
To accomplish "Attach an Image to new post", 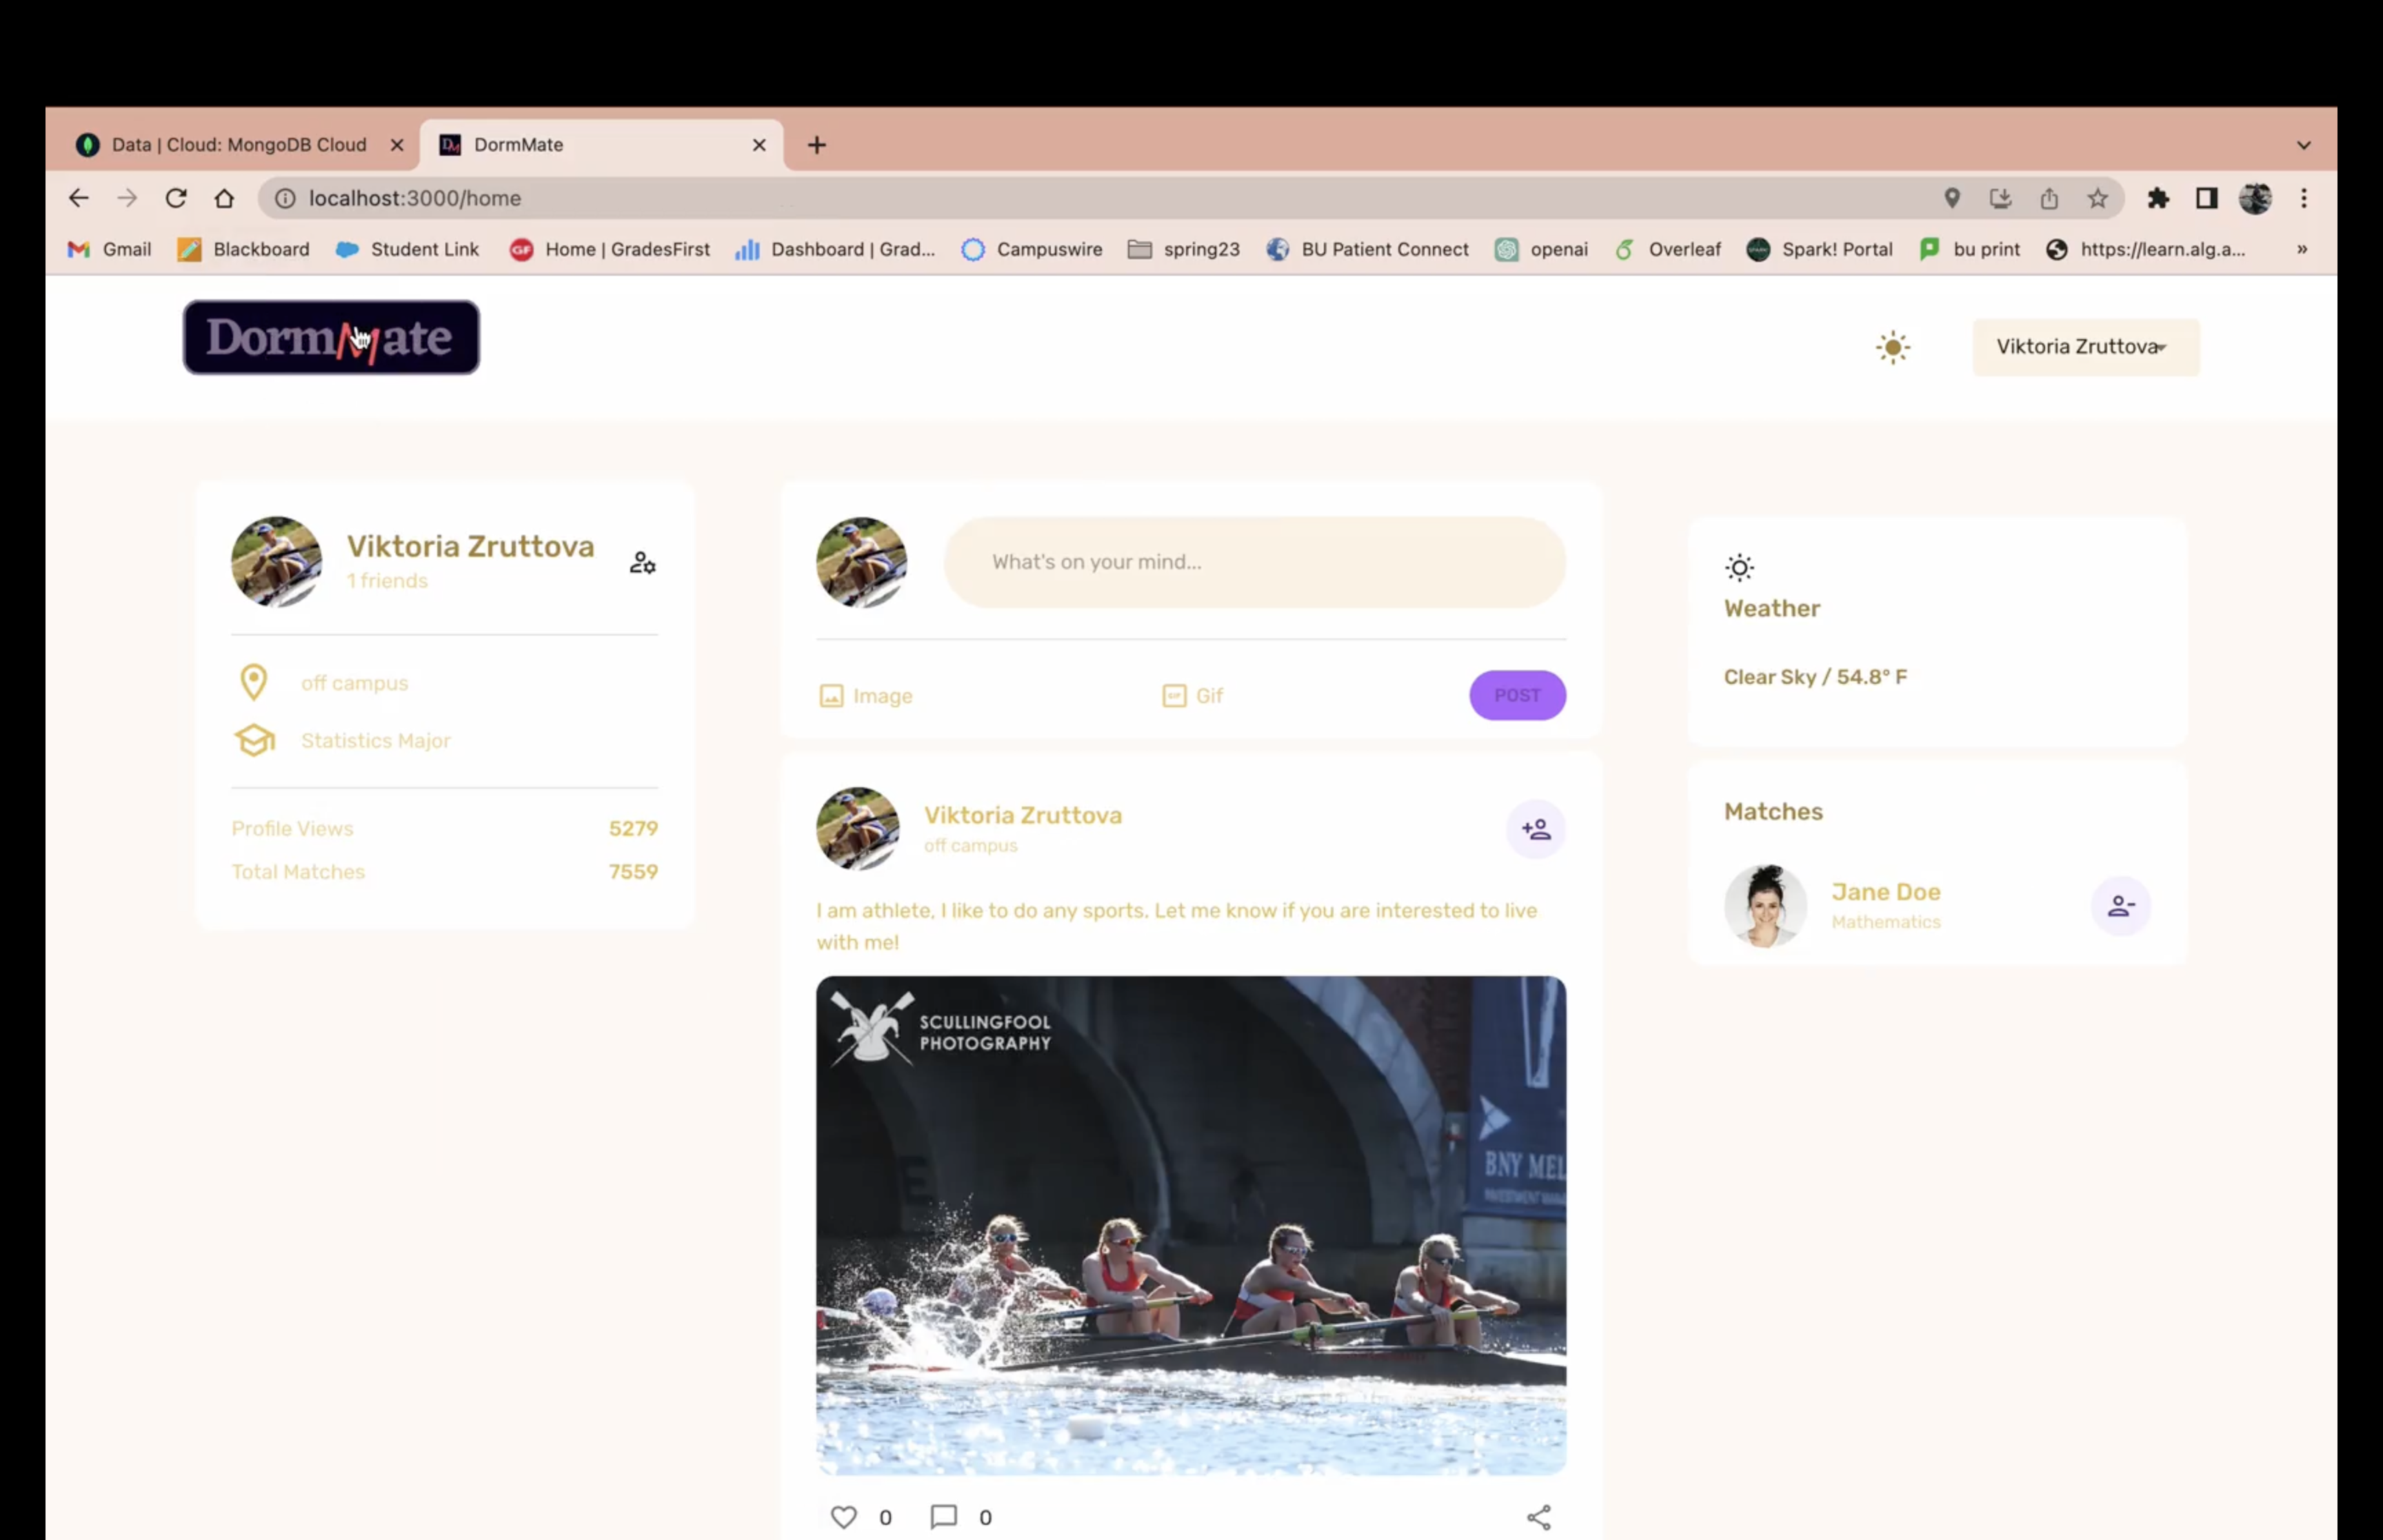I will point(865,696).
